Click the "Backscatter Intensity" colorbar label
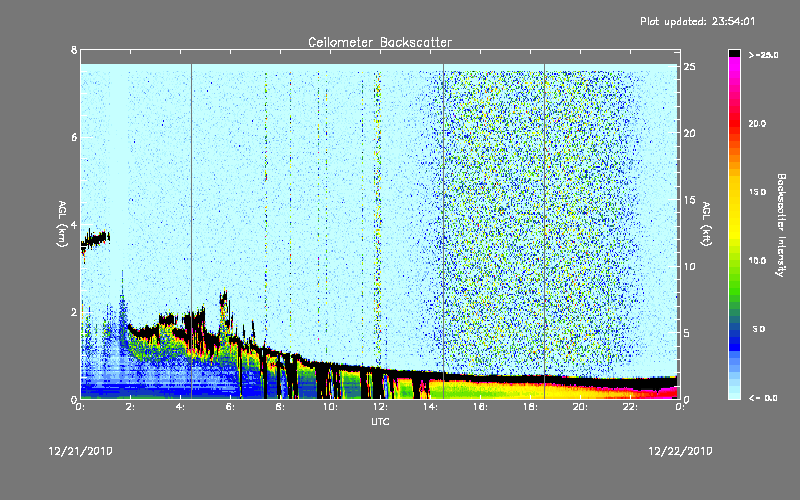Image resolution: width=800 pixels, height=500 pixels. (780, 225)
